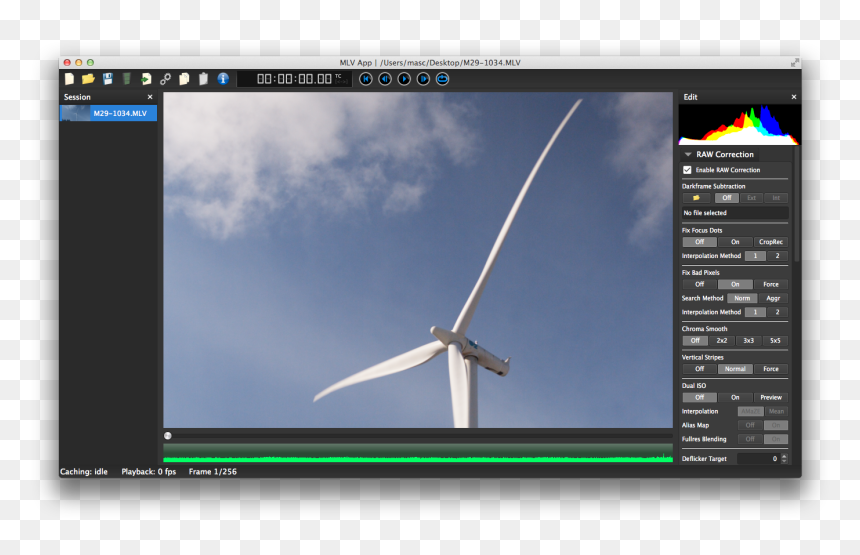Image resolution: width=860 pixels, height=555 pixels.
Task: Collapse the RAW Correction section
Action: (x=688, y=155)
